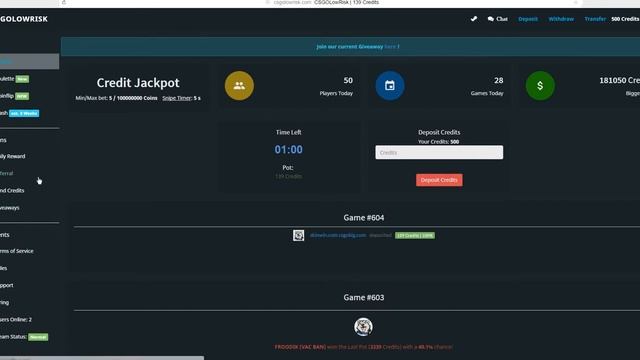The height and width of the screenshot is (360, 640).
Task: Click the checkmark icon in top navigation
Action: [474, 19]
